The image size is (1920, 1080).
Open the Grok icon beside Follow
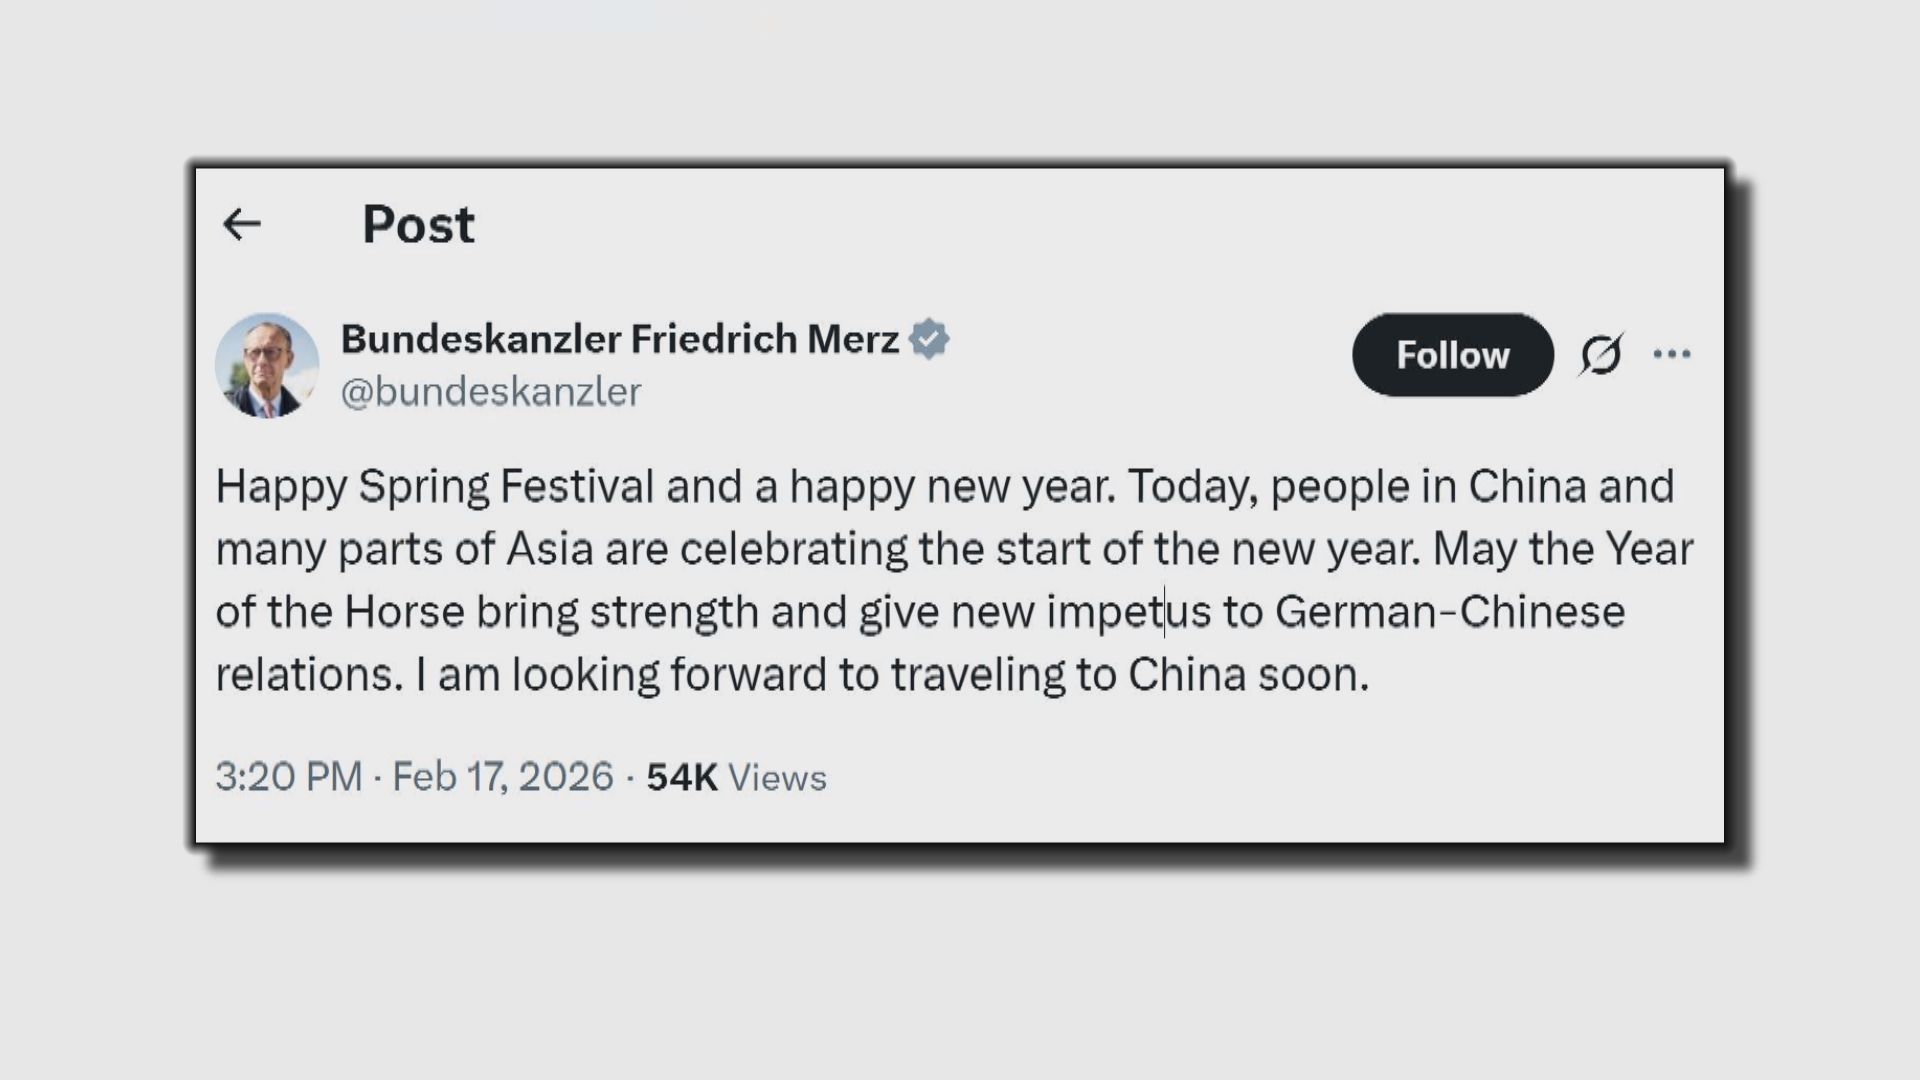1601,354
